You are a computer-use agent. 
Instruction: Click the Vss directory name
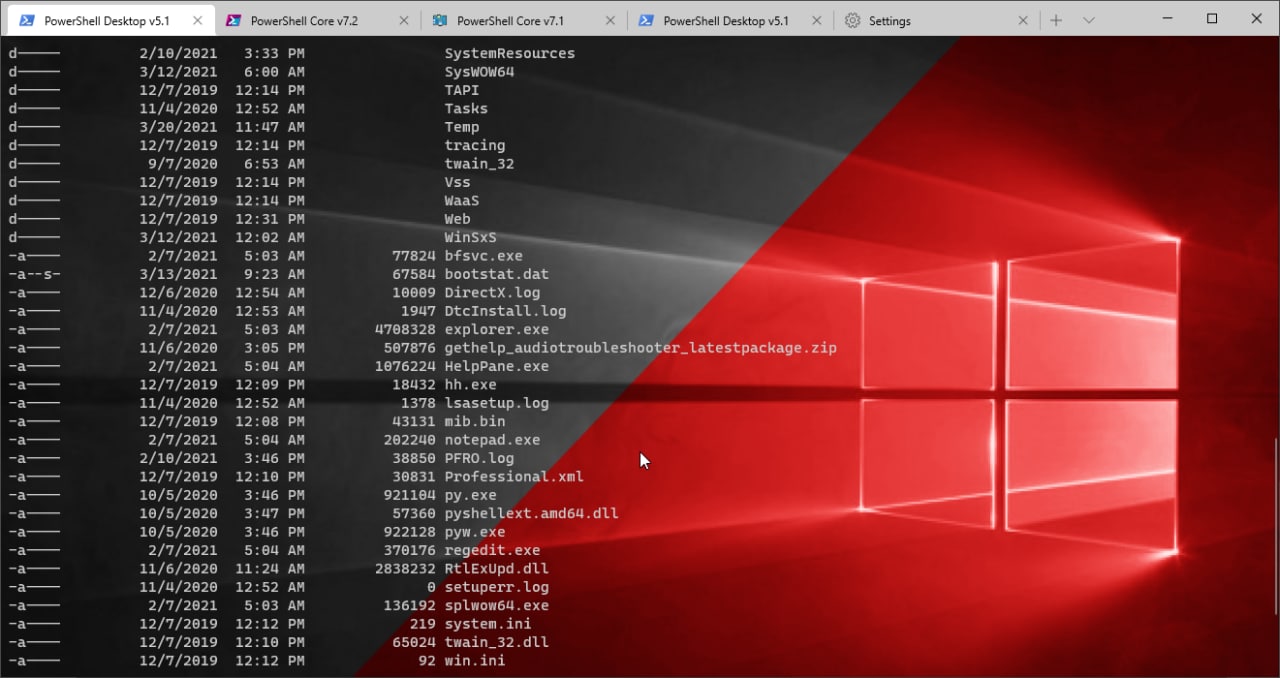[x=458, y=182]
